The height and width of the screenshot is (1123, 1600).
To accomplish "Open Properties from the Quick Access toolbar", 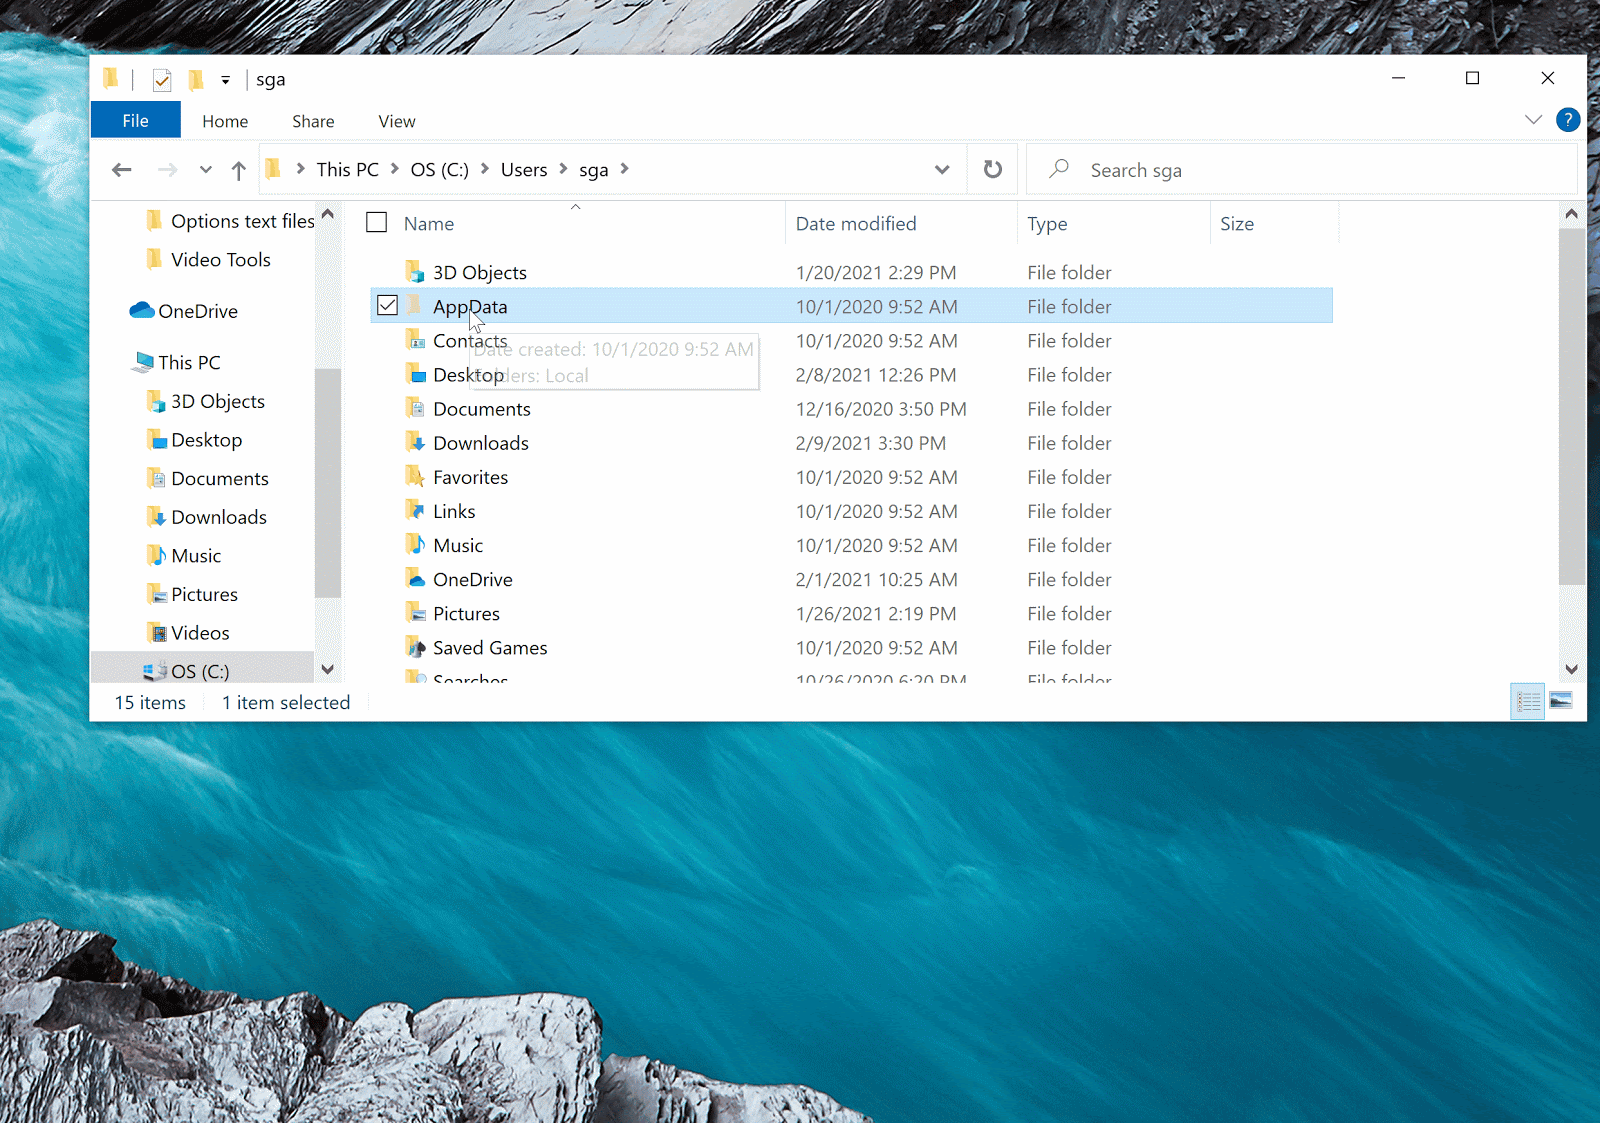I will [162, 80].
